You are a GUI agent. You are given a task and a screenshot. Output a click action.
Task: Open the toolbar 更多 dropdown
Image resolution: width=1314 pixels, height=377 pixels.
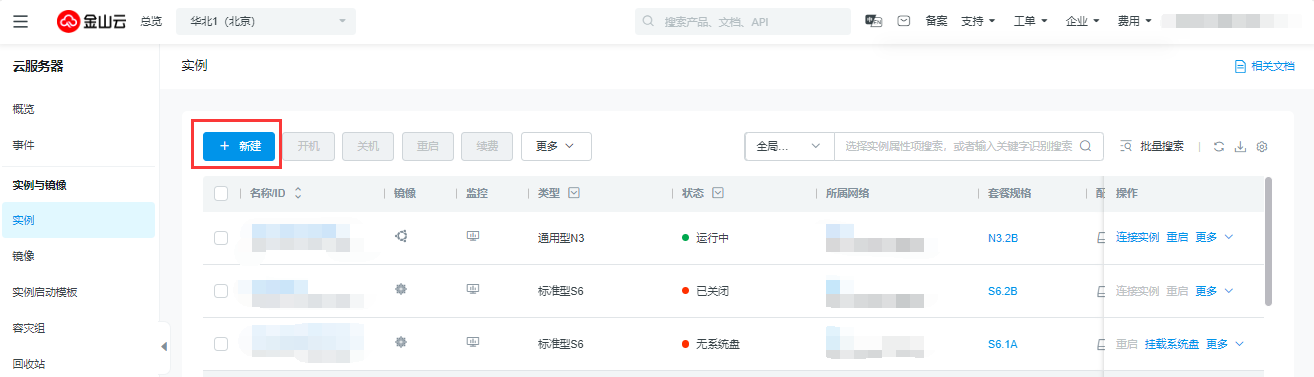(x=556, y=146)
